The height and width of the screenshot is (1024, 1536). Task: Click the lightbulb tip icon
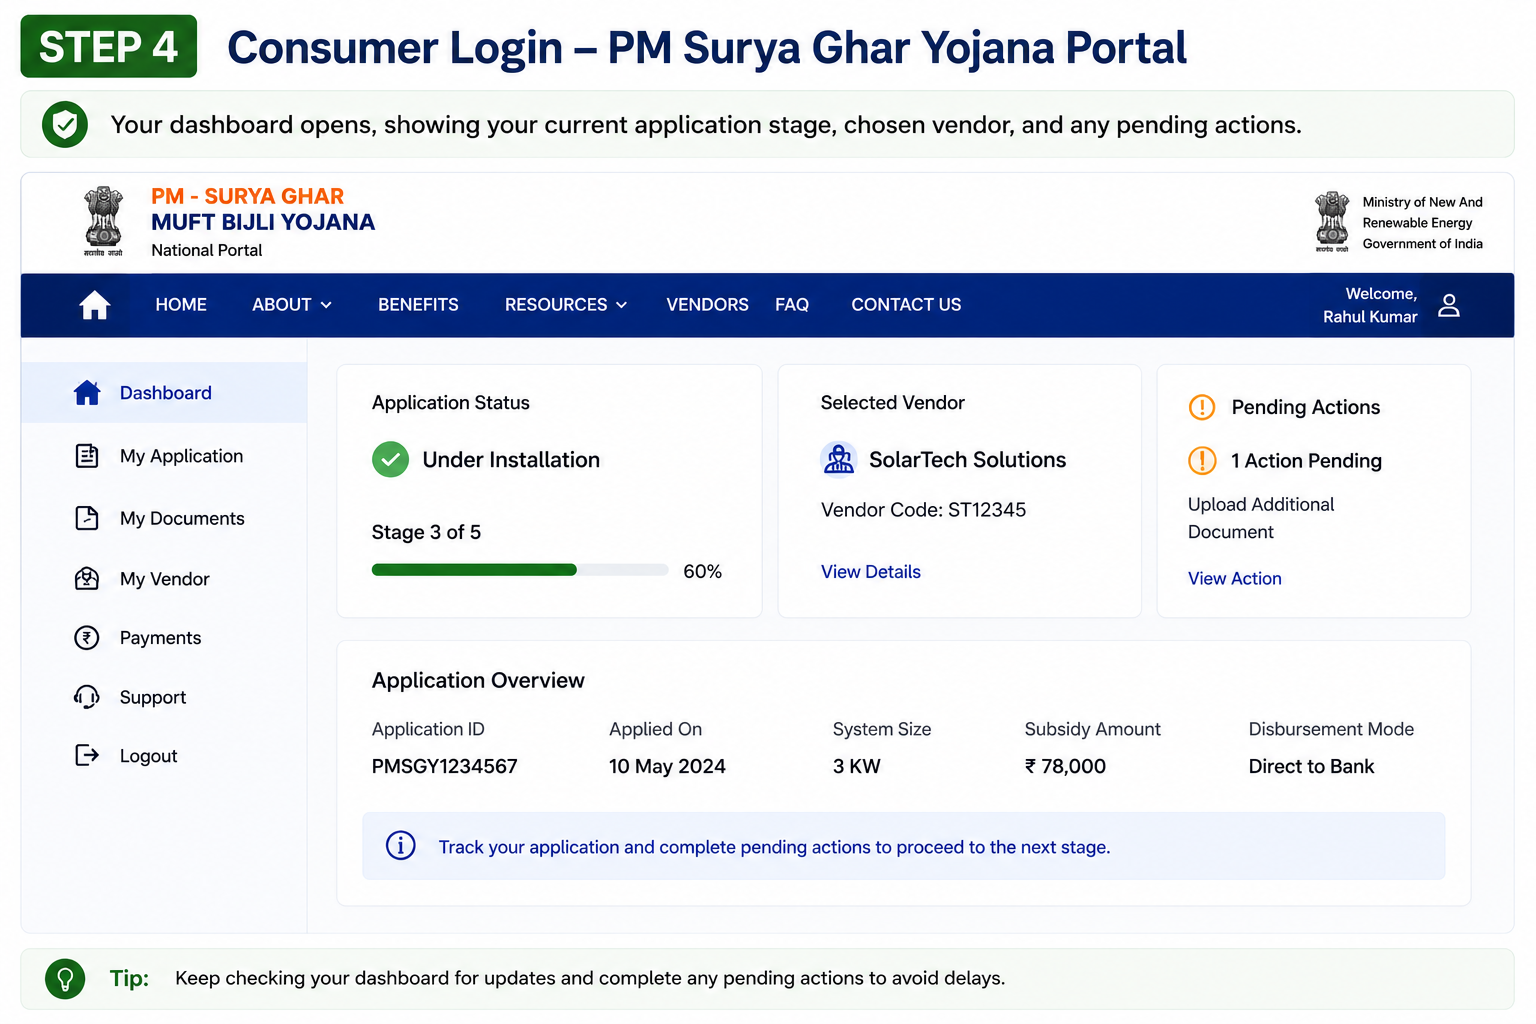click(x=65, y=978)
